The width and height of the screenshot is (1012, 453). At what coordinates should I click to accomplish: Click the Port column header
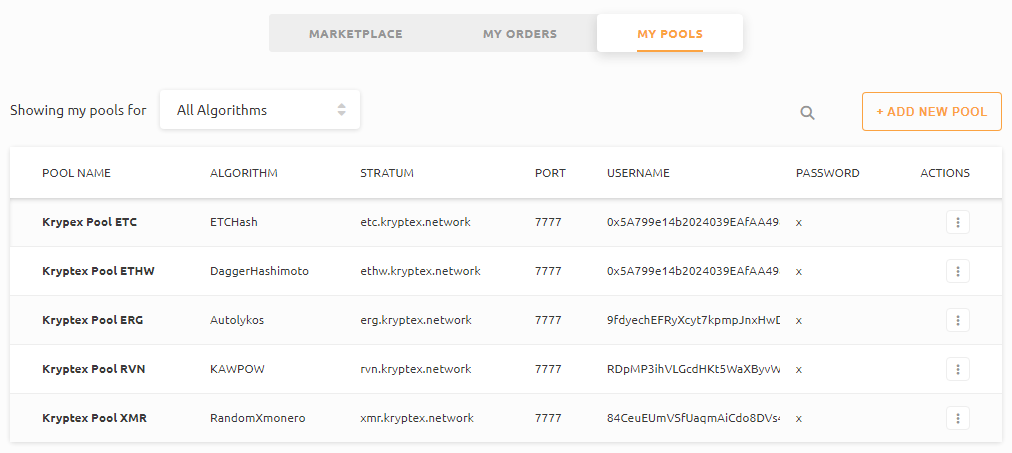pos(550,173)
